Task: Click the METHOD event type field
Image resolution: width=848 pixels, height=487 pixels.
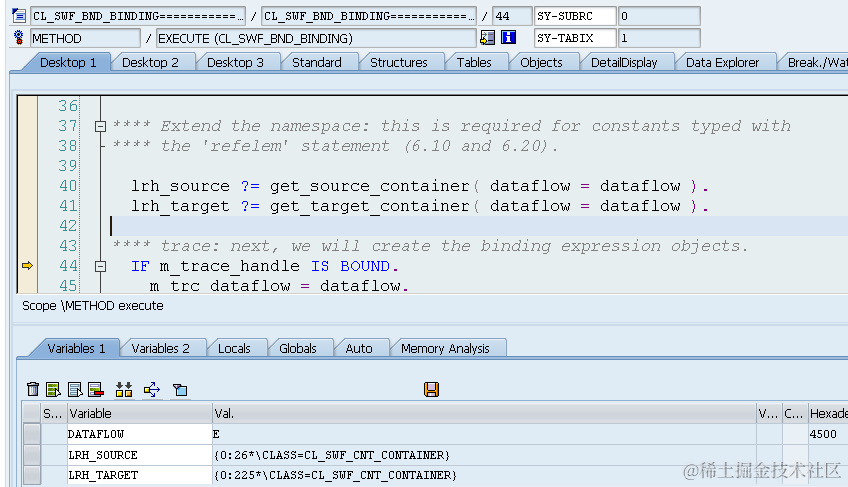Action: [85, 38]
